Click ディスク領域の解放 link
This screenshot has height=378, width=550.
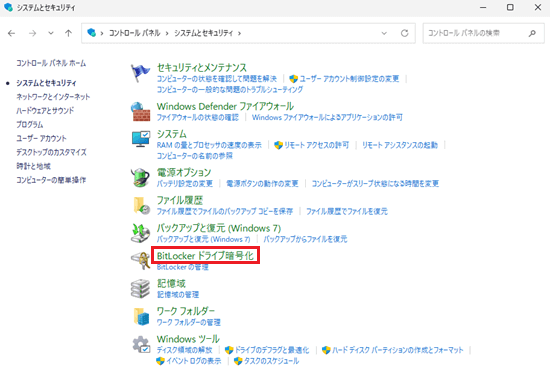click(x=184, y=350)
